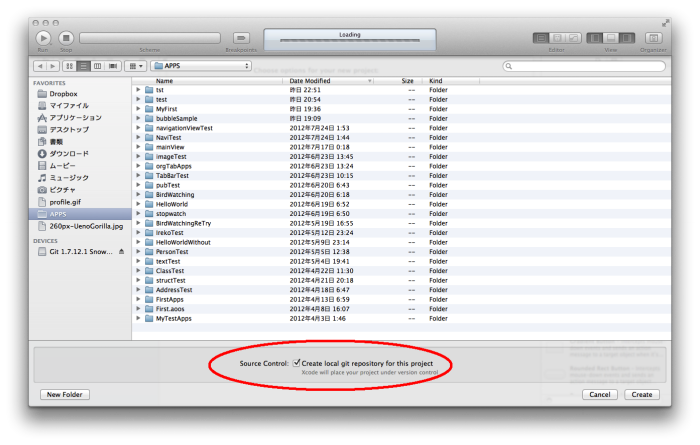Click the Cancel button
The height and width of the screenshot is (445, 700).
coord(600,395)
